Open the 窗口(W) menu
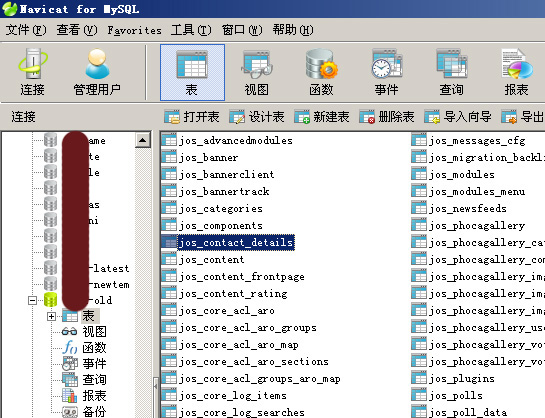 click(x=242, y=30)
